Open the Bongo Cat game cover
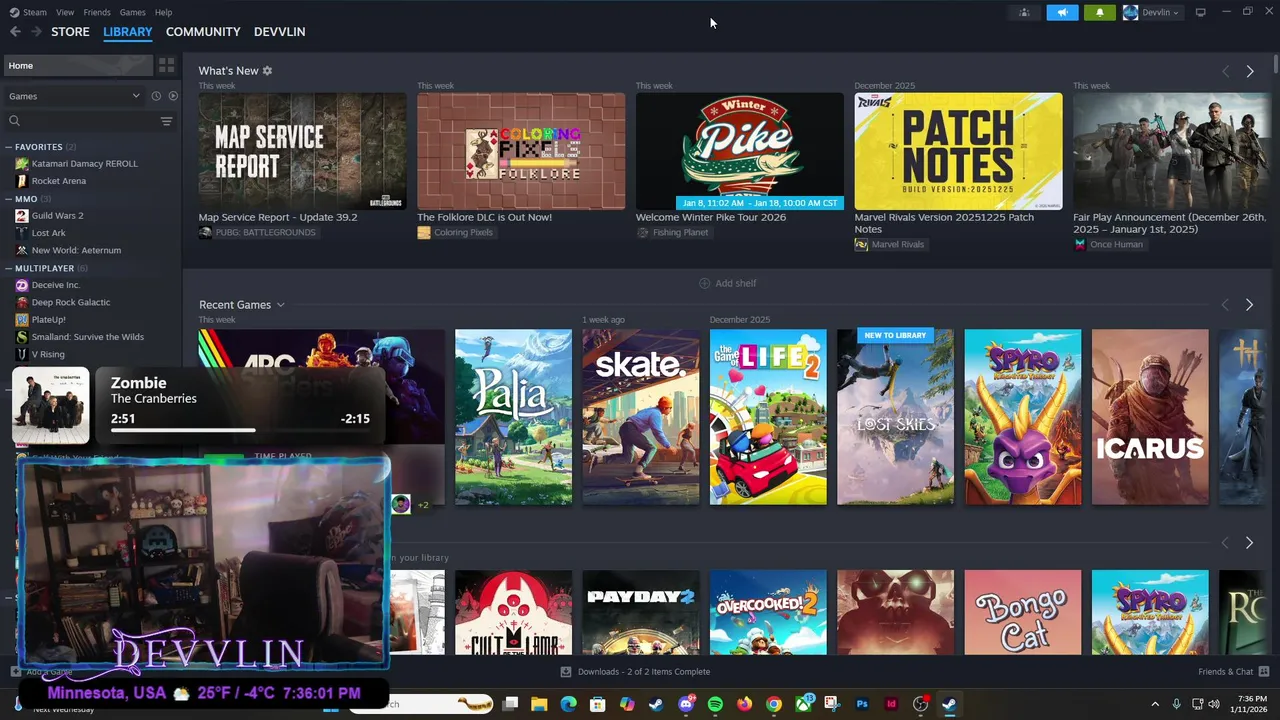The image size is (1280, 720). tap(1022, 612)
